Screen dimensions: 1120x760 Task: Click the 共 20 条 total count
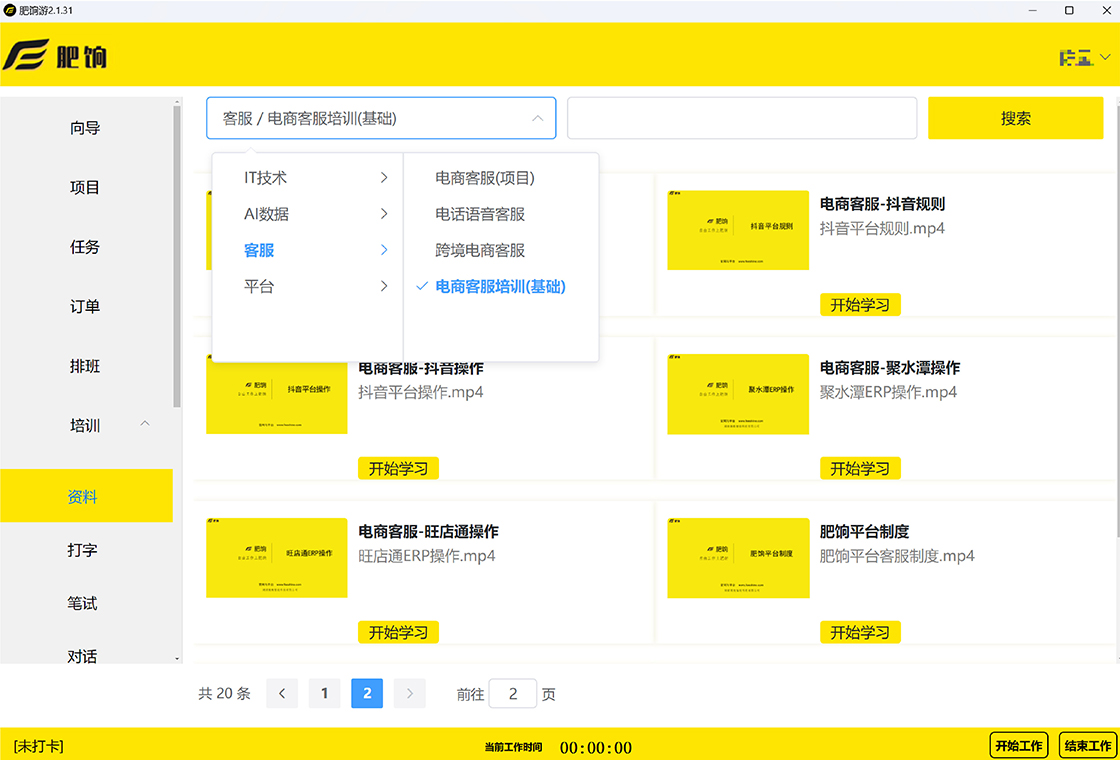(224, 693)
